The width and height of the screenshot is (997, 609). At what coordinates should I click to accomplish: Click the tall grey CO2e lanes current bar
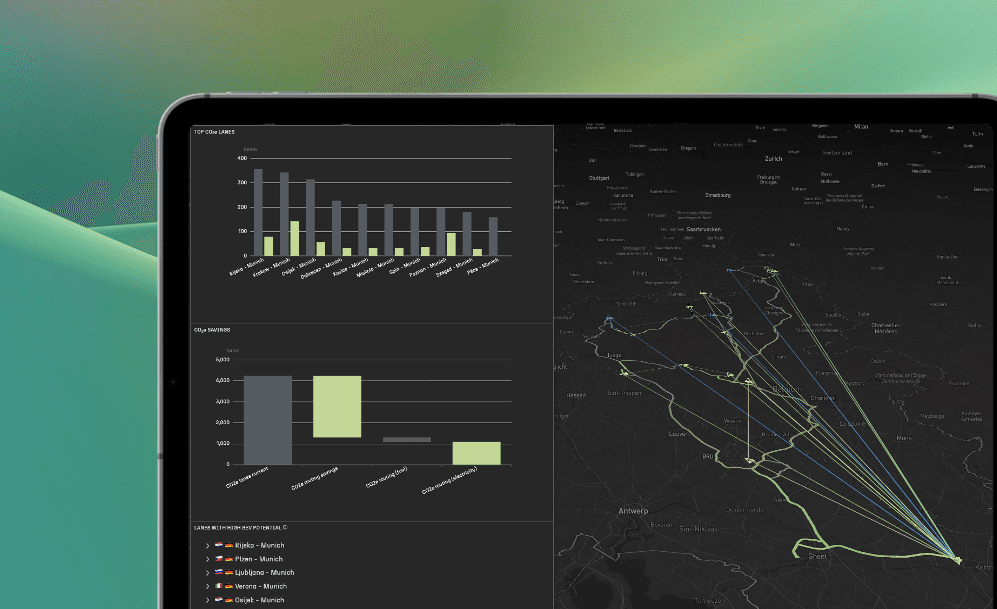[x=268, y=420]
